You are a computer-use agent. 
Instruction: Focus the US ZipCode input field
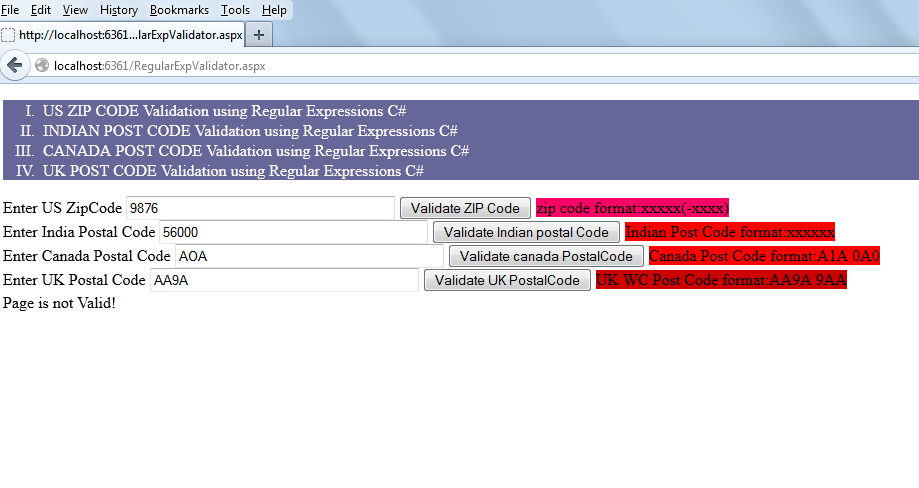[260, 208]
